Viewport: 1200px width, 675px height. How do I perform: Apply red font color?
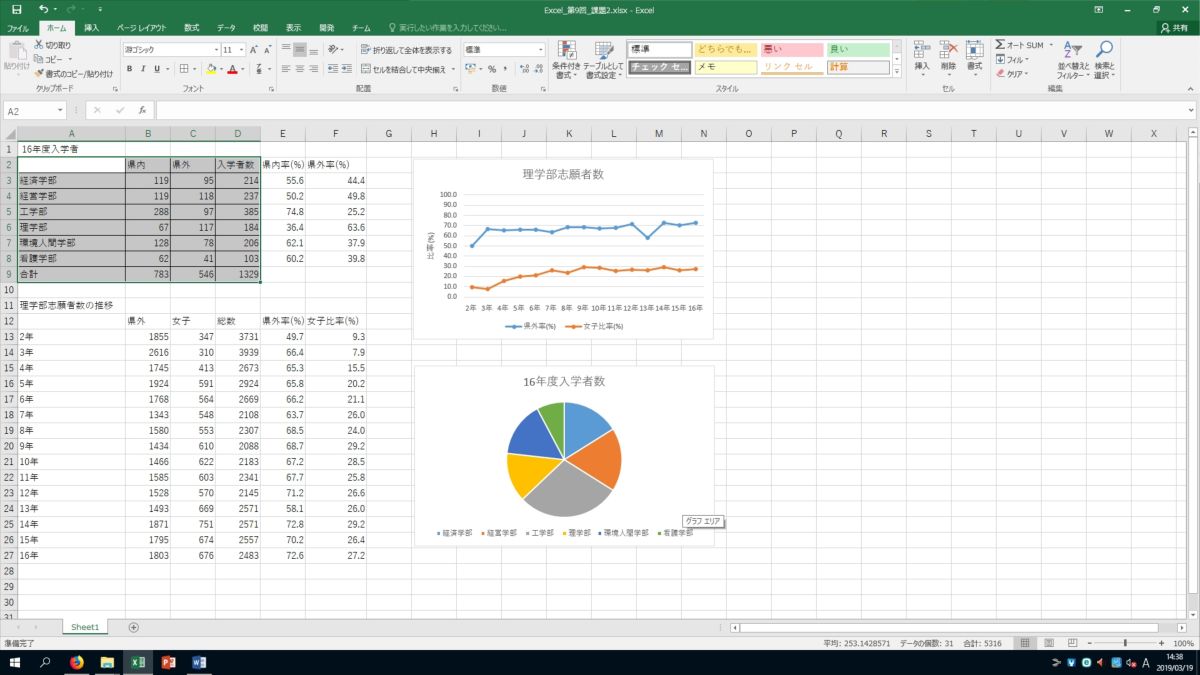click(233, 69)
